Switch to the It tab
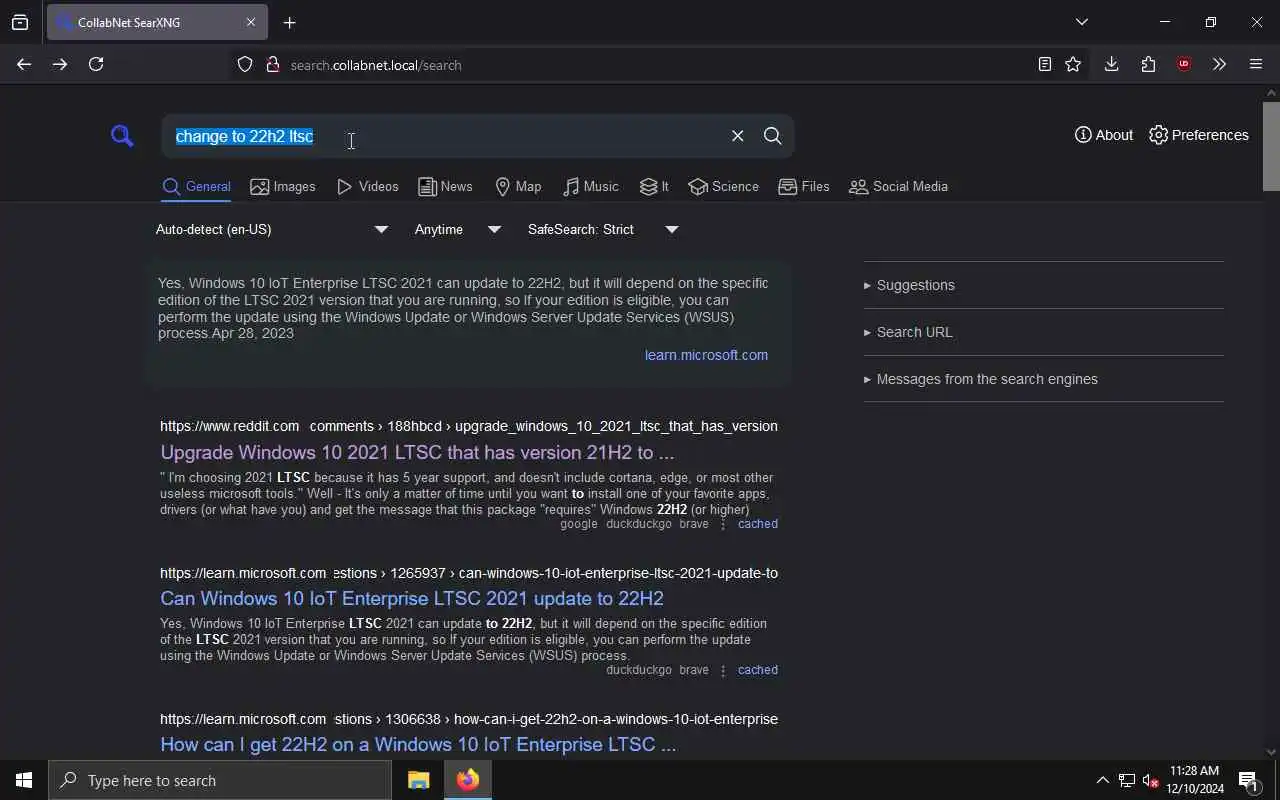Screen dimensions: 1280x800 (x=654, y=187)
